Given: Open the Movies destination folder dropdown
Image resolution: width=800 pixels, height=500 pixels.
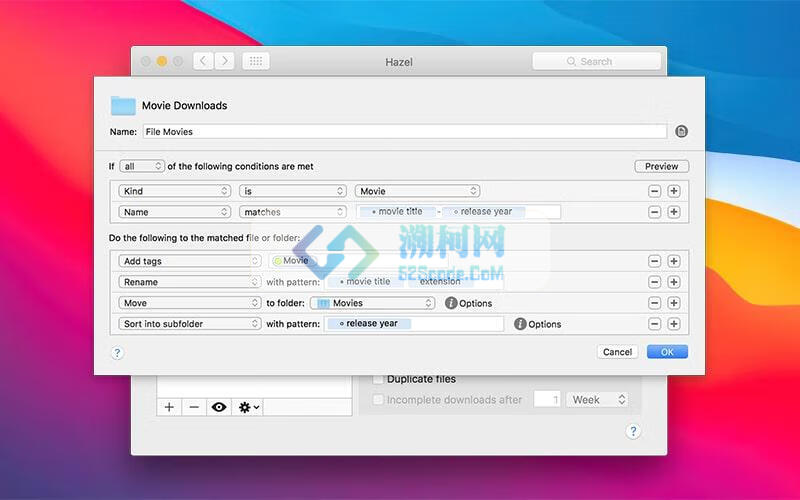Looking at the screenshot, I should coord(372,303).
